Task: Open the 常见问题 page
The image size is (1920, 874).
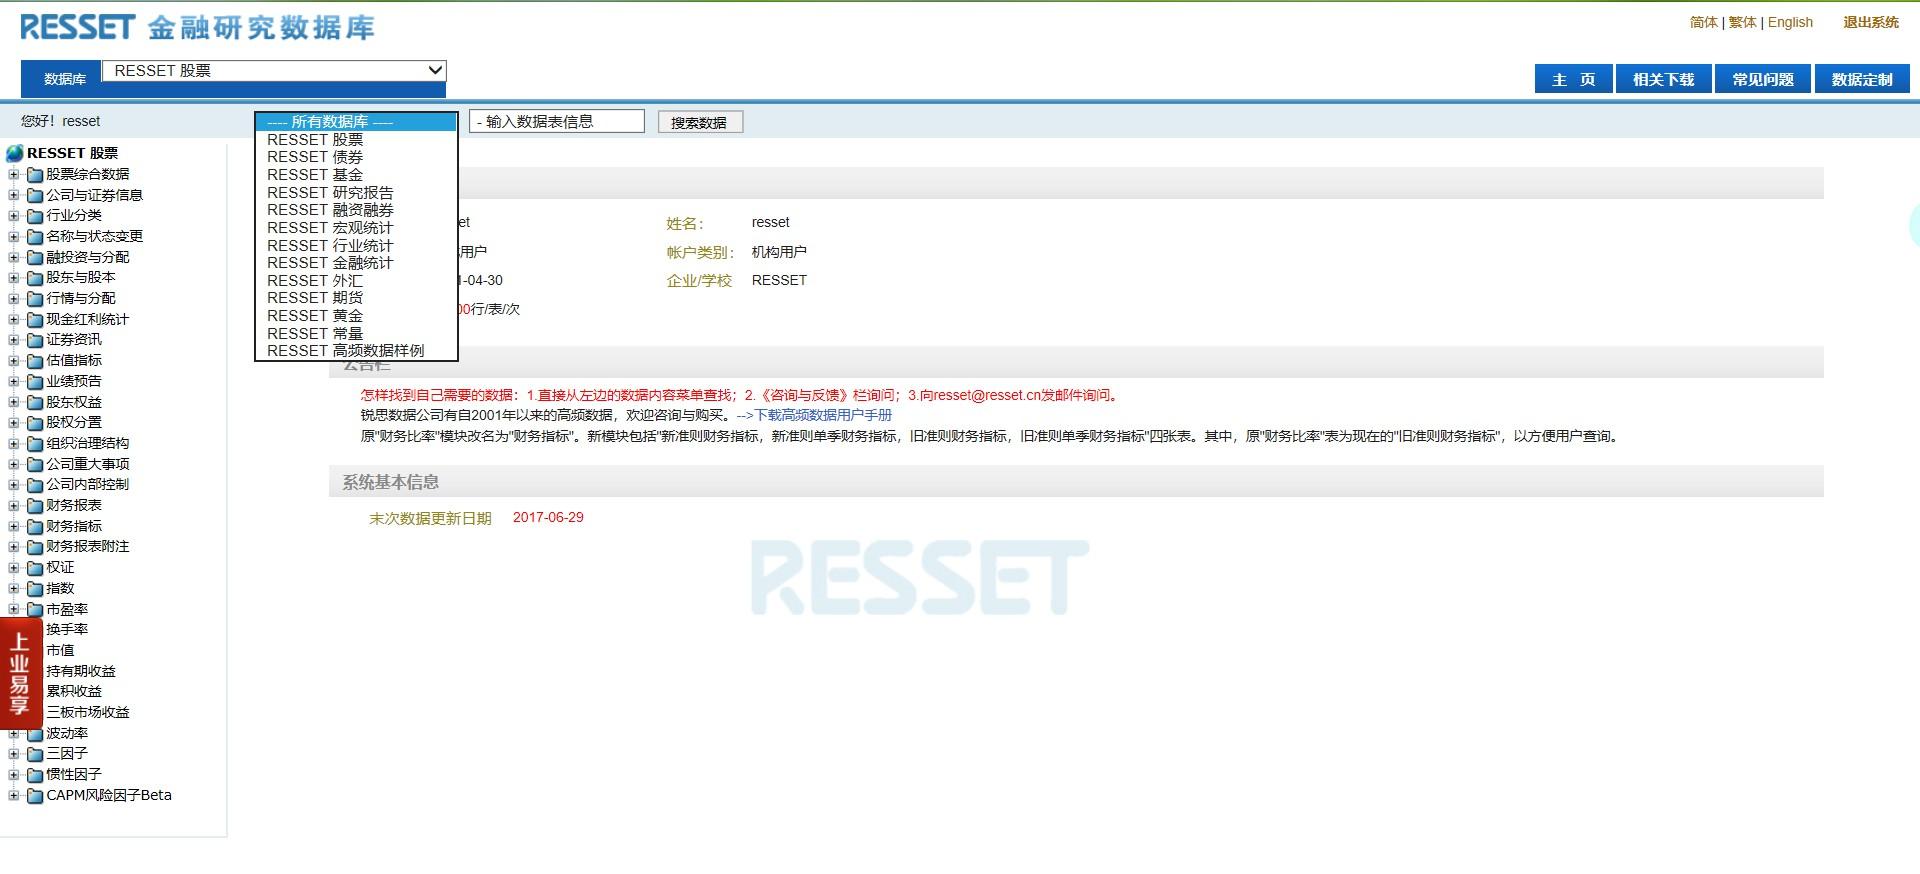Action: click(1763, 79)
